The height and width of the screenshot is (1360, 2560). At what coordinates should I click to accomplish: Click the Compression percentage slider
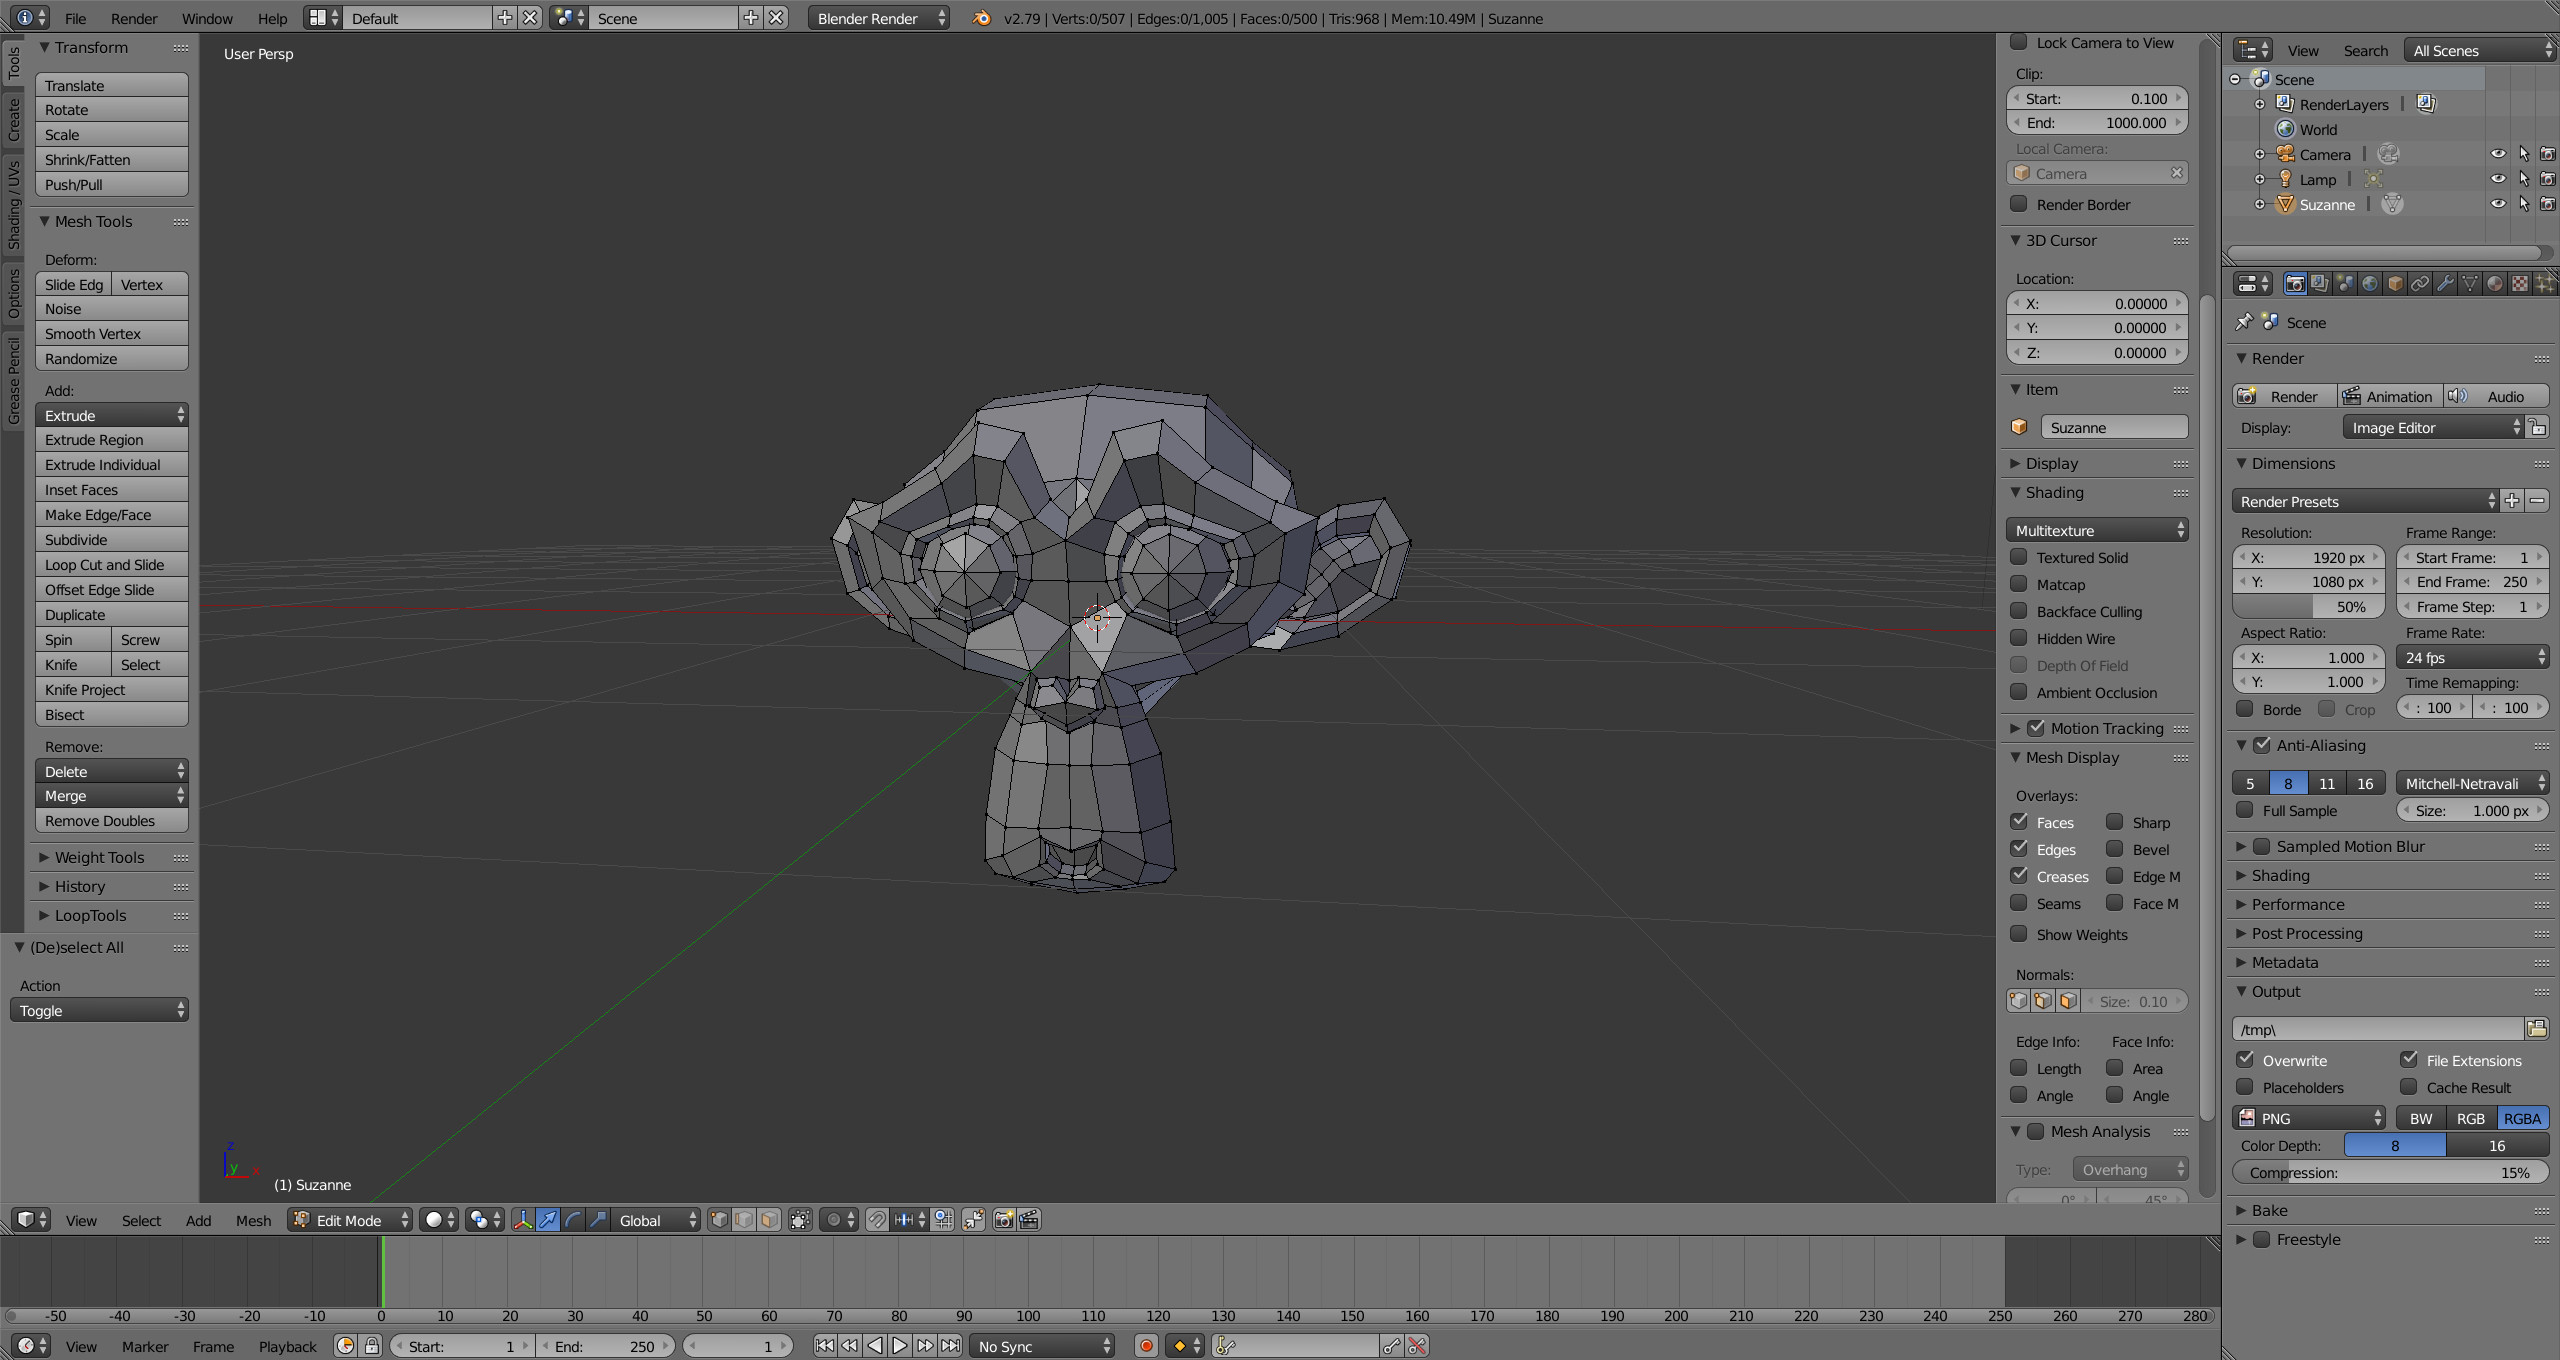pos(2390,1172)
